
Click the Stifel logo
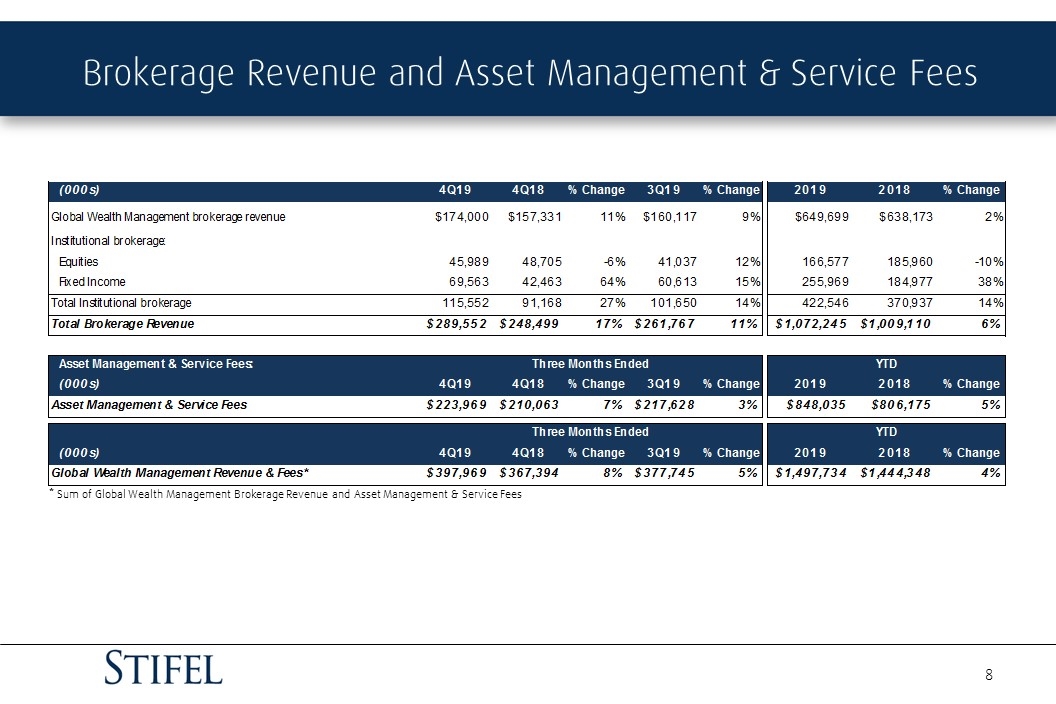163,668
